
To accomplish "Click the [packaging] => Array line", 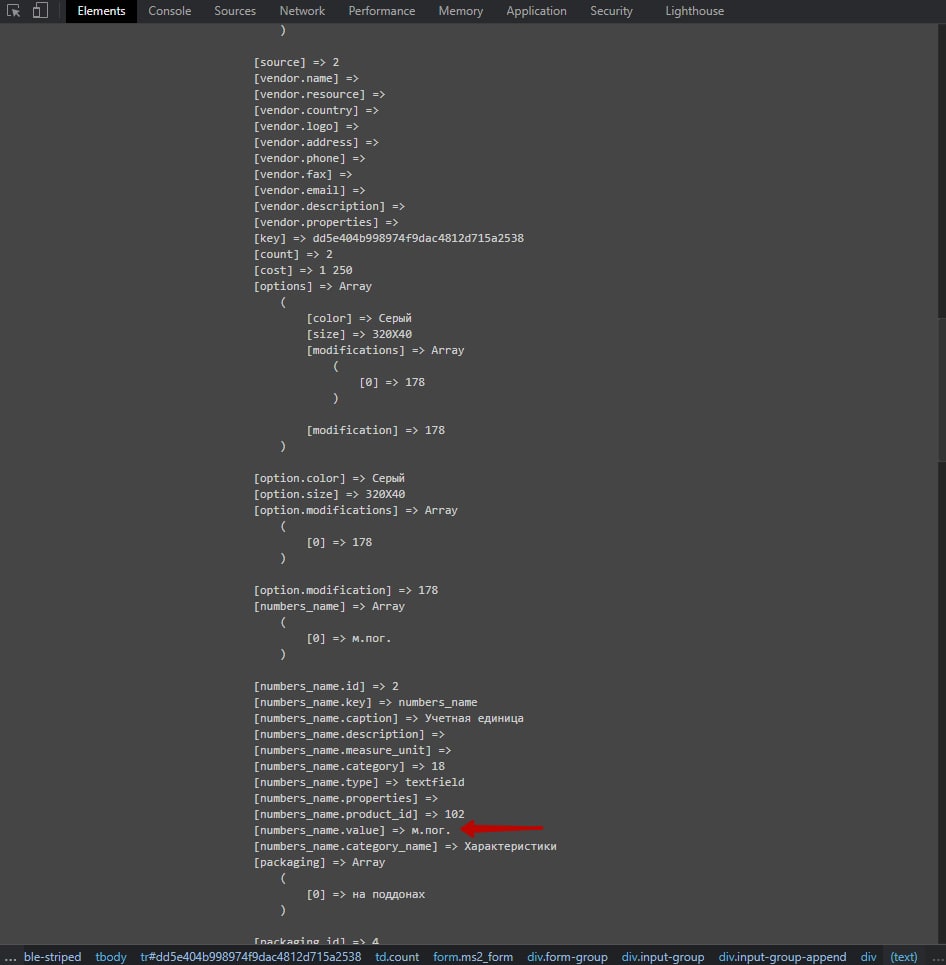I will [319, 862].
